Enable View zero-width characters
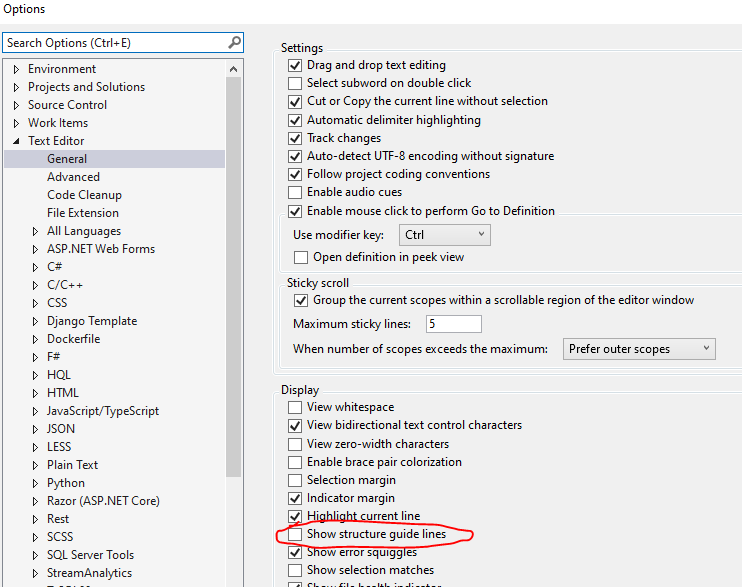The image size is (742, 587). 295,444
